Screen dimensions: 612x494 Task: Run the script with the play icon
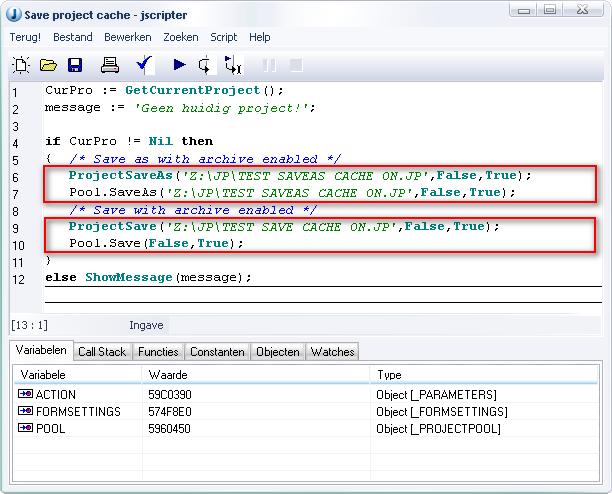point(179,64)
